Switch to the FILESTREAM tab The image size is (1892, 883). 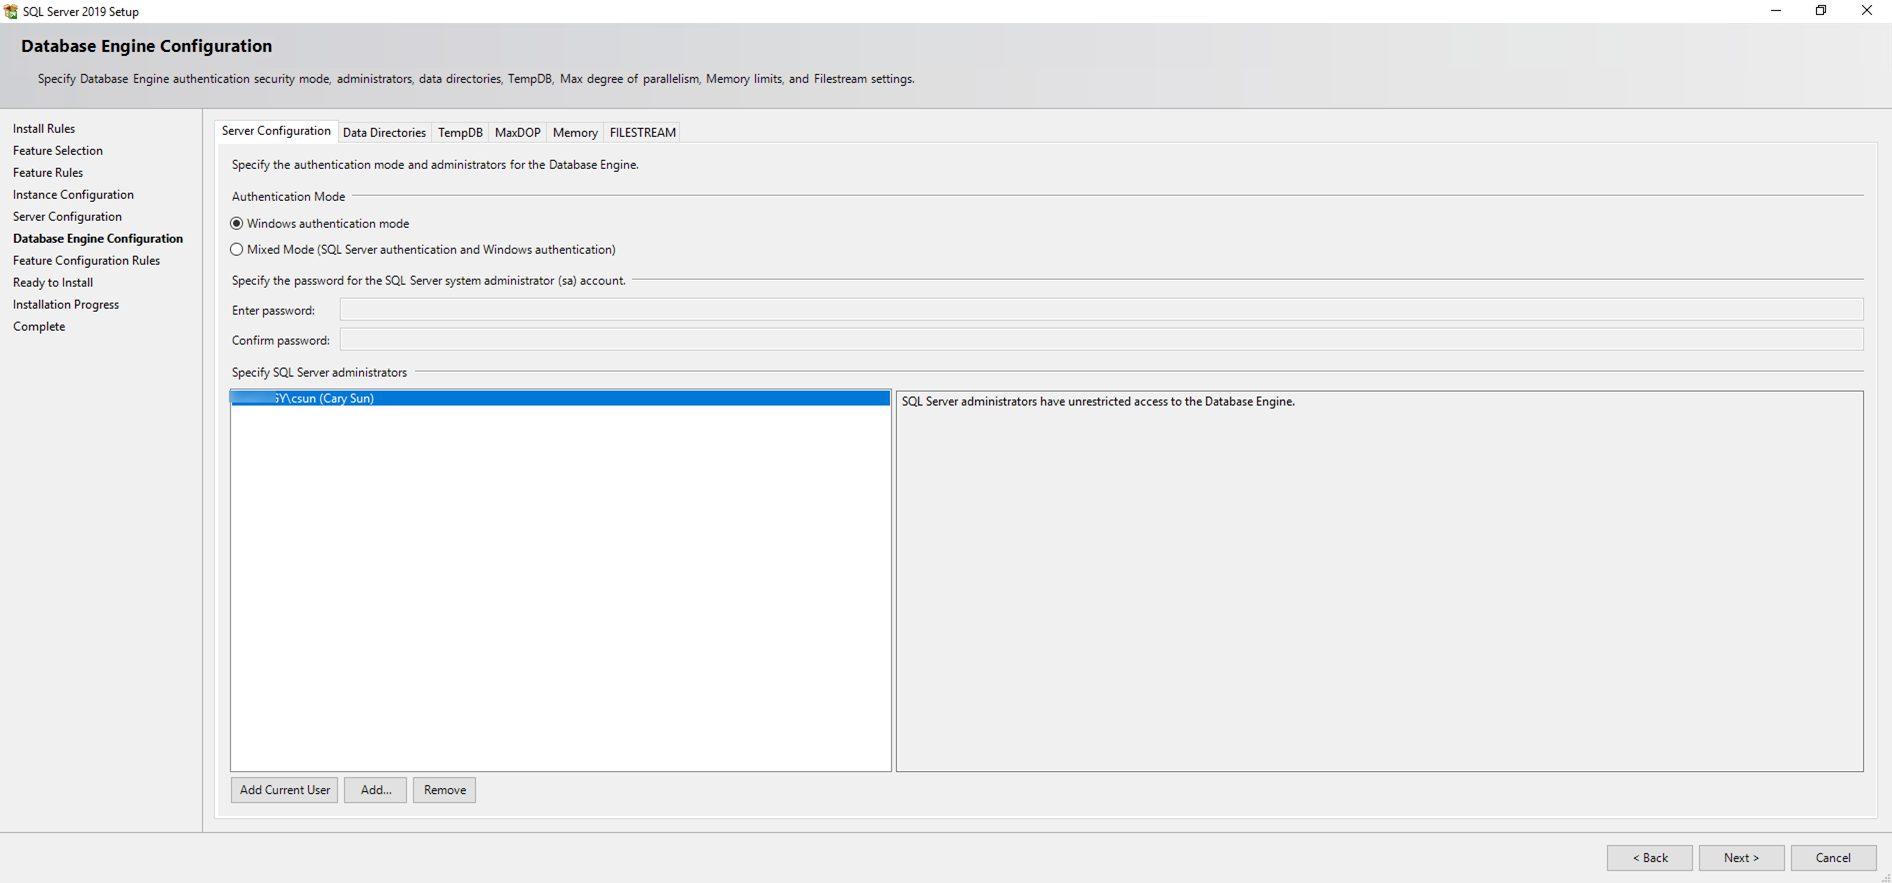(x=642, y=132)
